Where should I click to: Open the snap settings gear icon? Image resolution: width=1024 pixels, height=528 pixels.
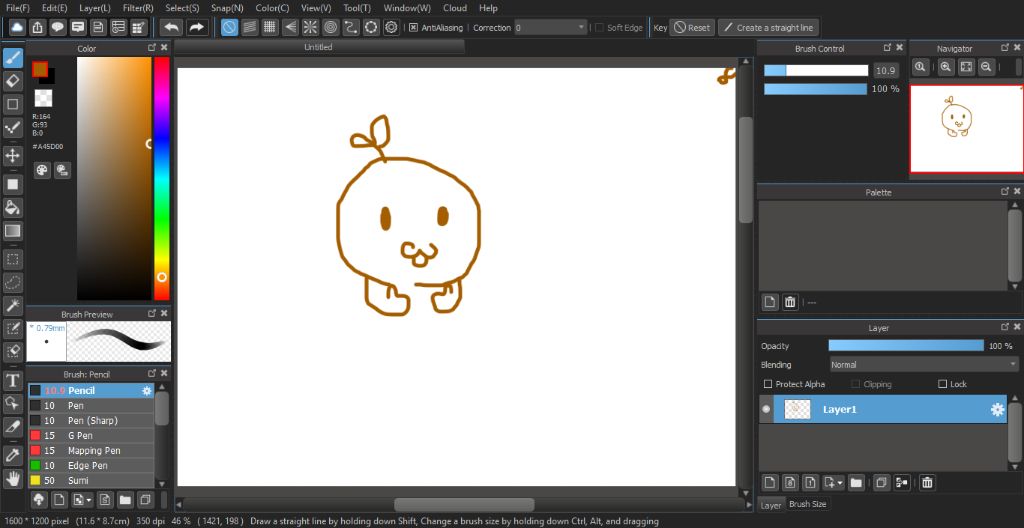(391, 27)
